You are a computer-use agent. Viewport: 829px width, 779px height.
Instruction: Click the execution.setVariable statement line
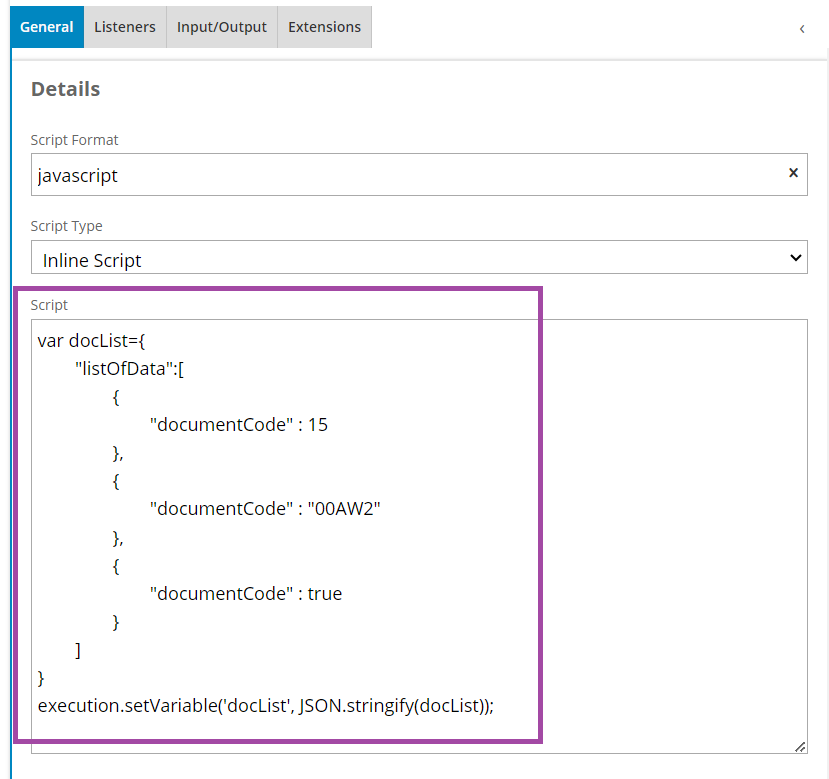click(x=266, y=706)
